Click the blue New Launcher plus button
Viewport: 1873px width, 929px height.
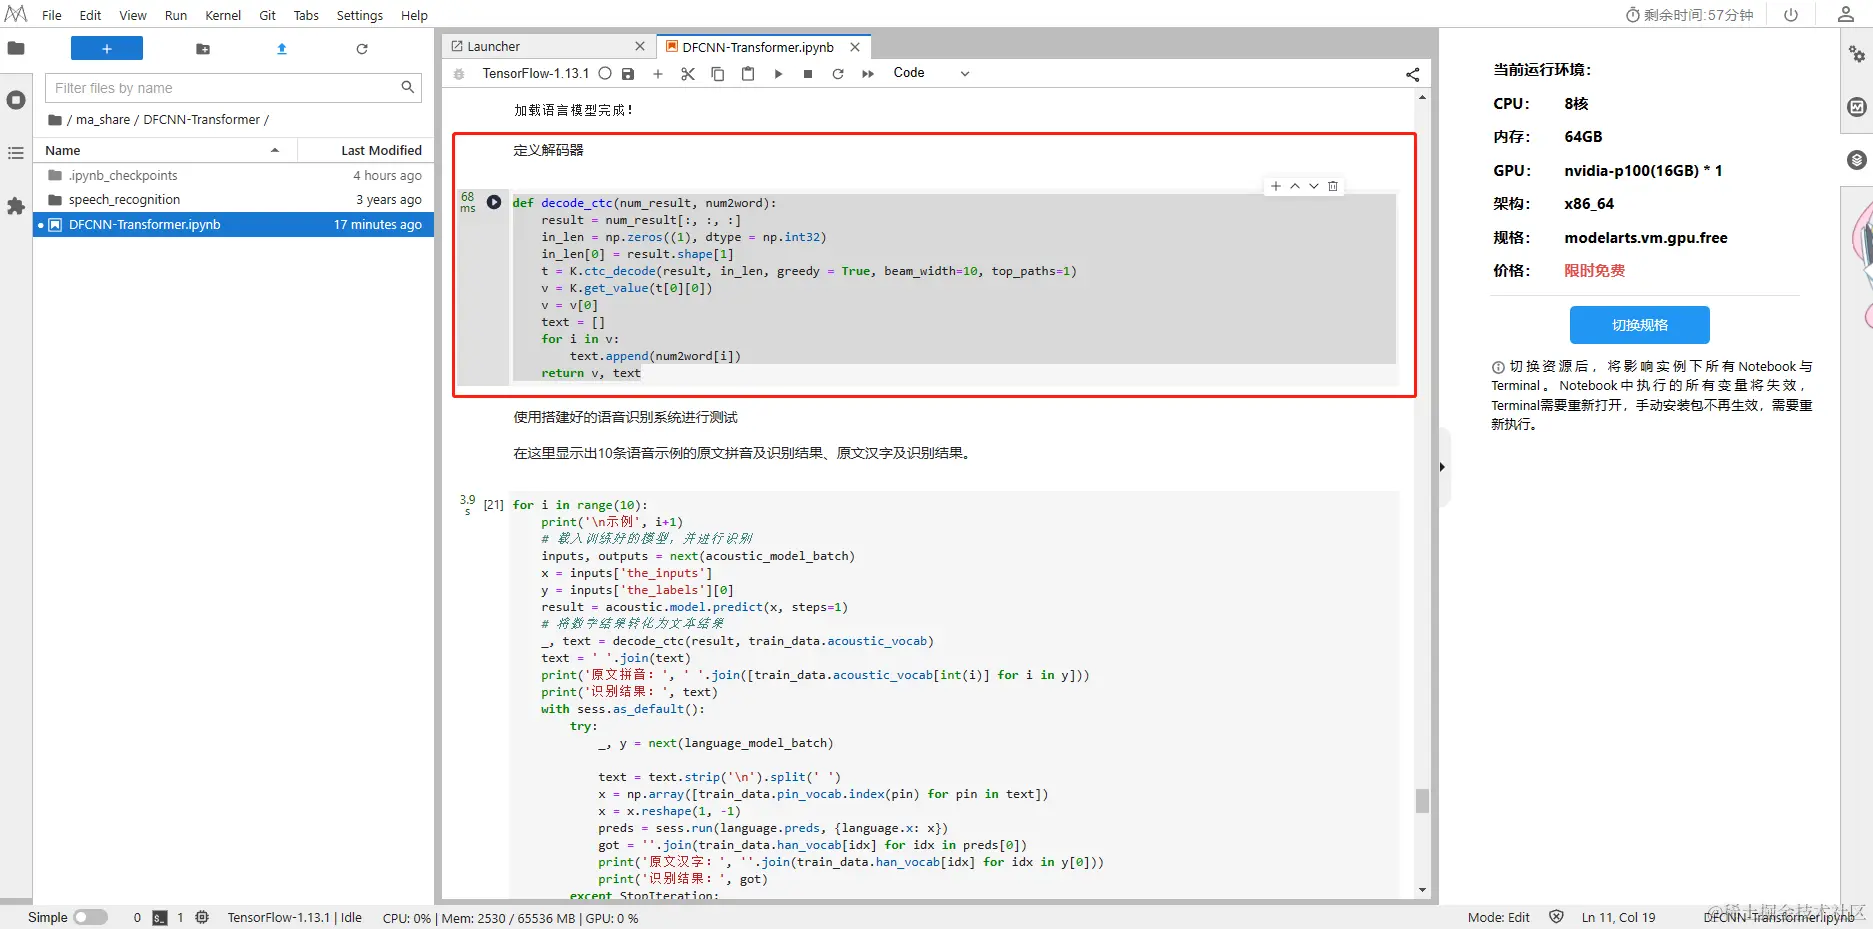[107, 48]
